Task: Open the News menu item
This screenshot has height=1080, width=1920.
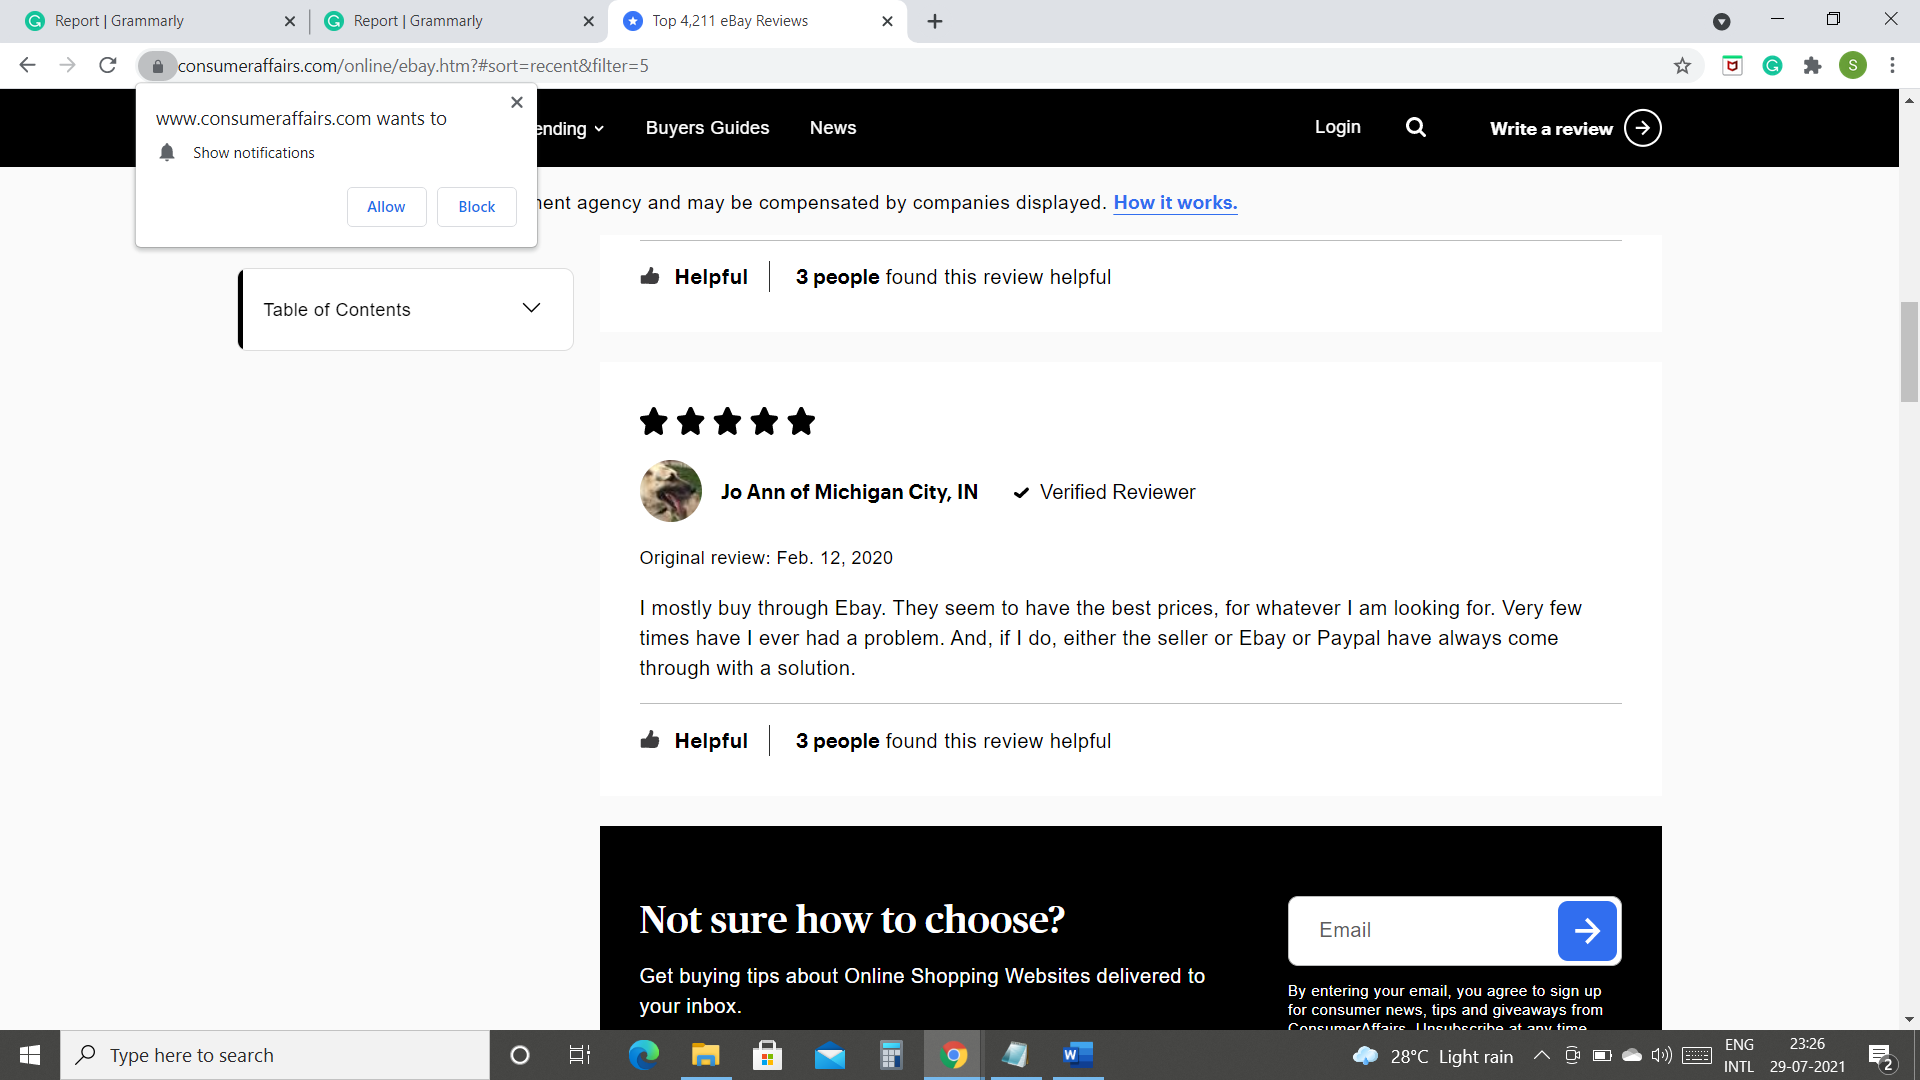Action: coord(833,128)
